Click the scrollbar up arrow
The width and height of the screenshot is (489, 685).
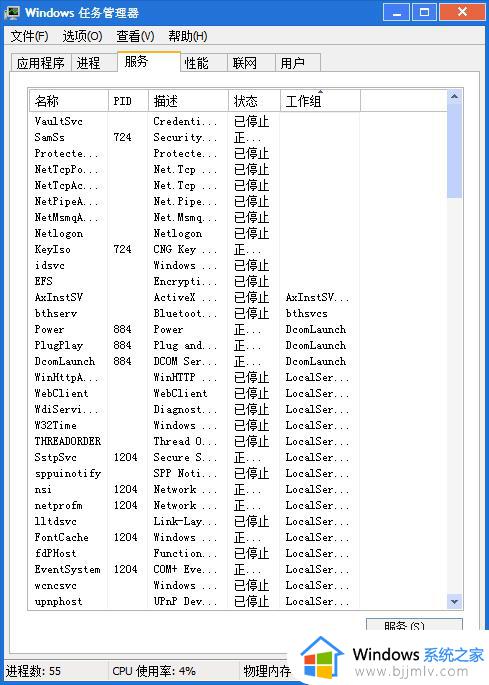(x=454, y=96)
